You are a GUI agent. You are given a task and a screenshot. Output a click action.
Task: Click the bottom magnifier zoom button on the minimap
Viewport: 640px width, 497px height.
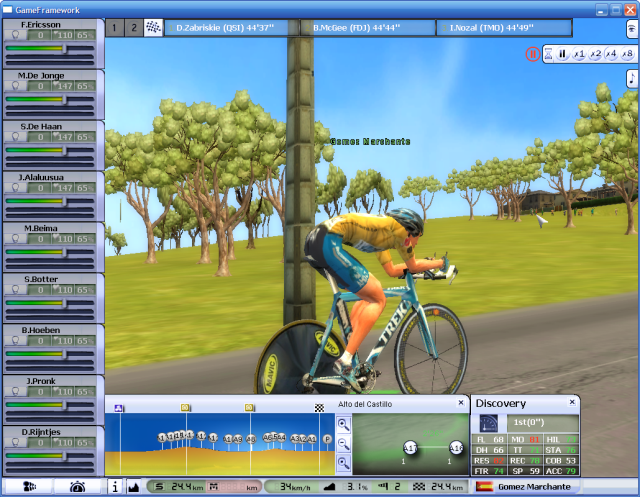coord(343,462)
